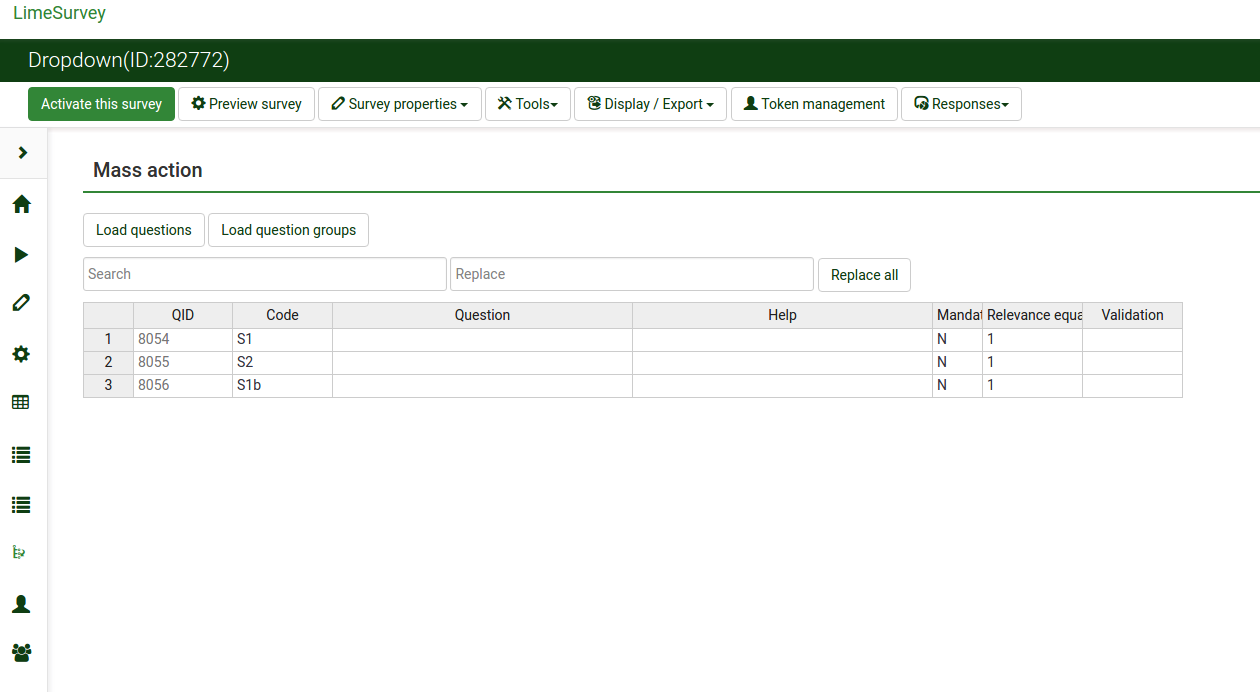Select the QID cell 8055
Viewport: 1260px width, 692px height.
pyautogui.click(x=183, y=363)
